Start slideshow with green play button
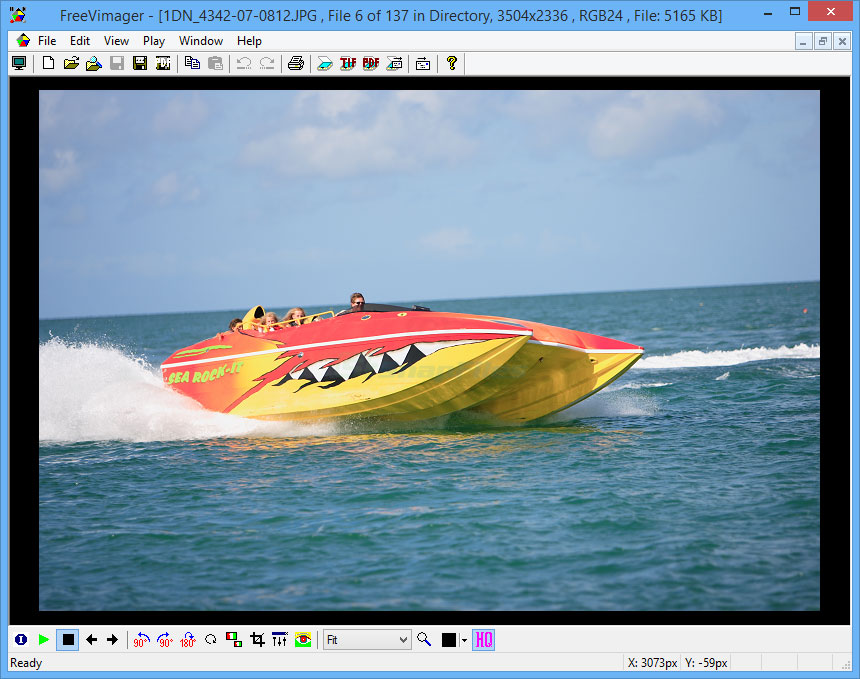 [x=44, y=640]
